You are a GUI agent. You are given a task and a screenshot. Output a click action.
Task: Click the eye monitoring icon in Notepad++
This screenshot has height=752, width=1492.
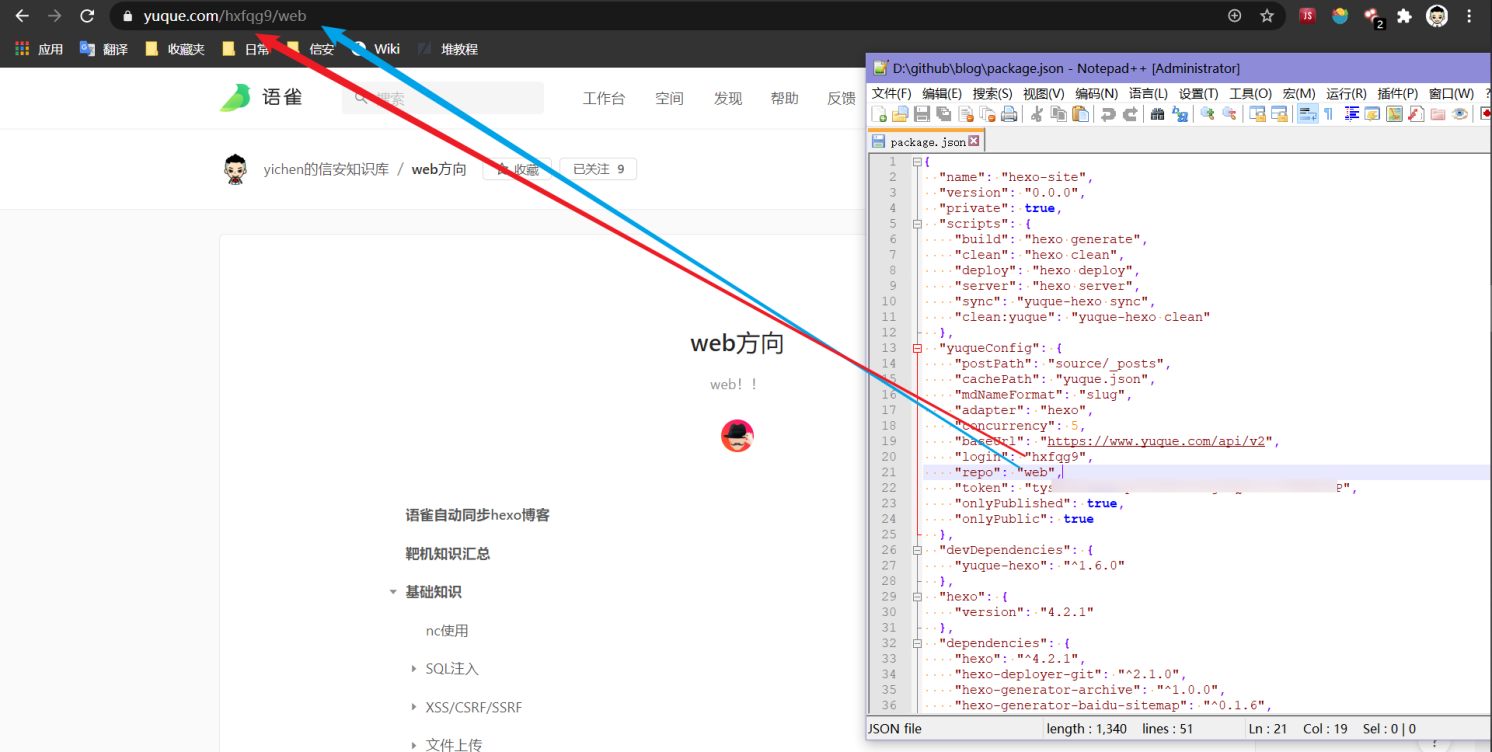point(1460,114)
